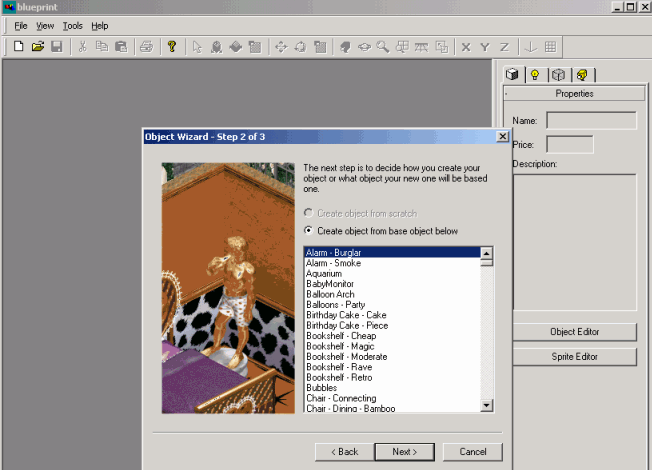Open a file using the folder icon
This screenshot has width=652, height=470.
coord(37,47)
